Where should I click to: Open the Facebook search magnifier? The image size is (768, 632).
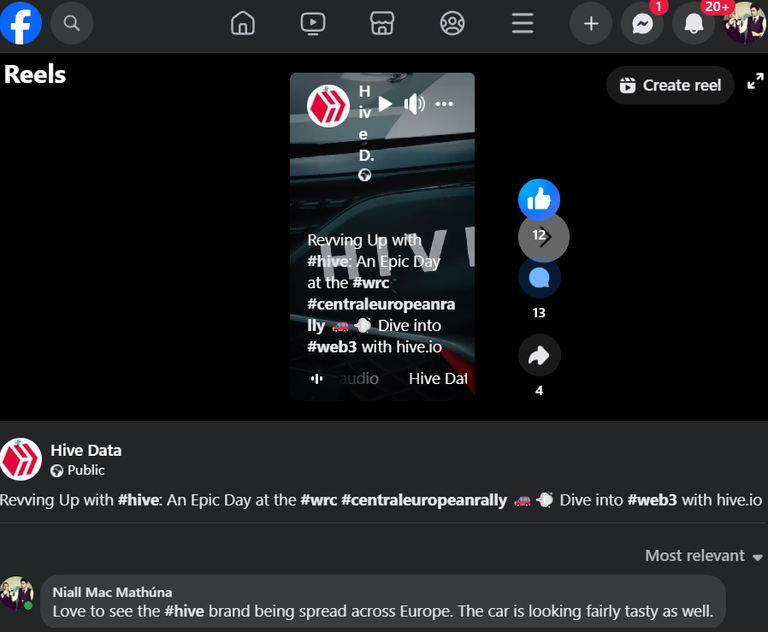[72, 23]
